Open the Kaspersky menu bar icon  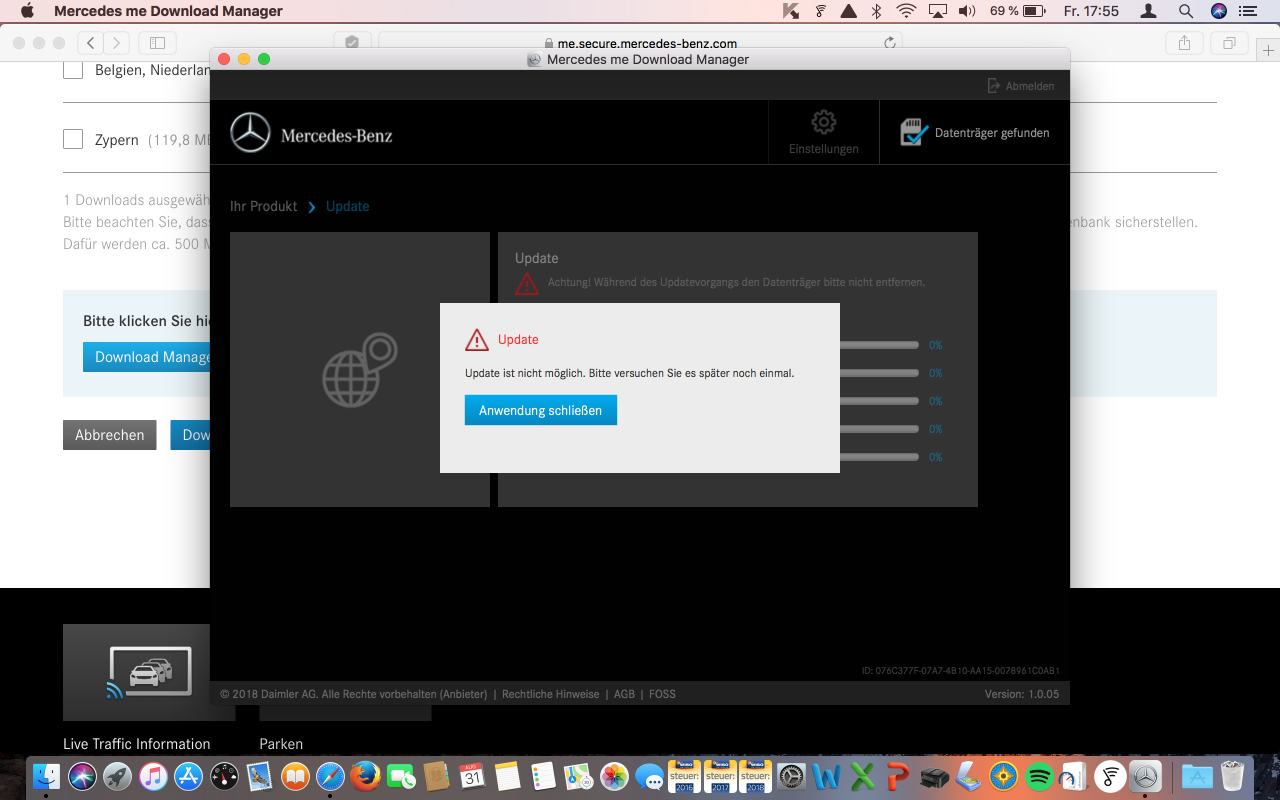pos(791,11)
